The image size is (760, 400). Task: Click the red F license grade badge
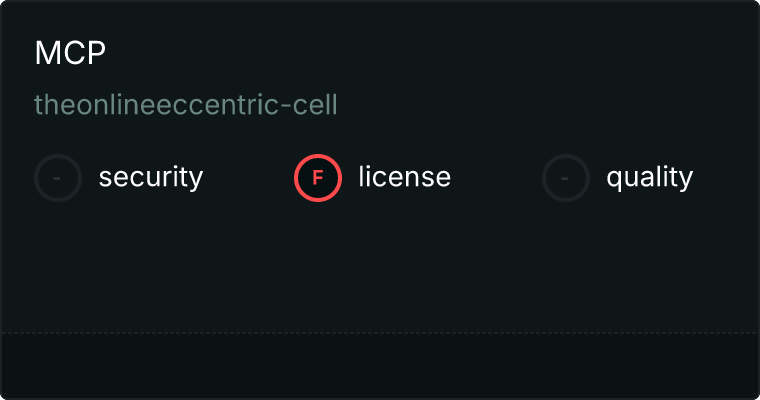coord(318,178)
